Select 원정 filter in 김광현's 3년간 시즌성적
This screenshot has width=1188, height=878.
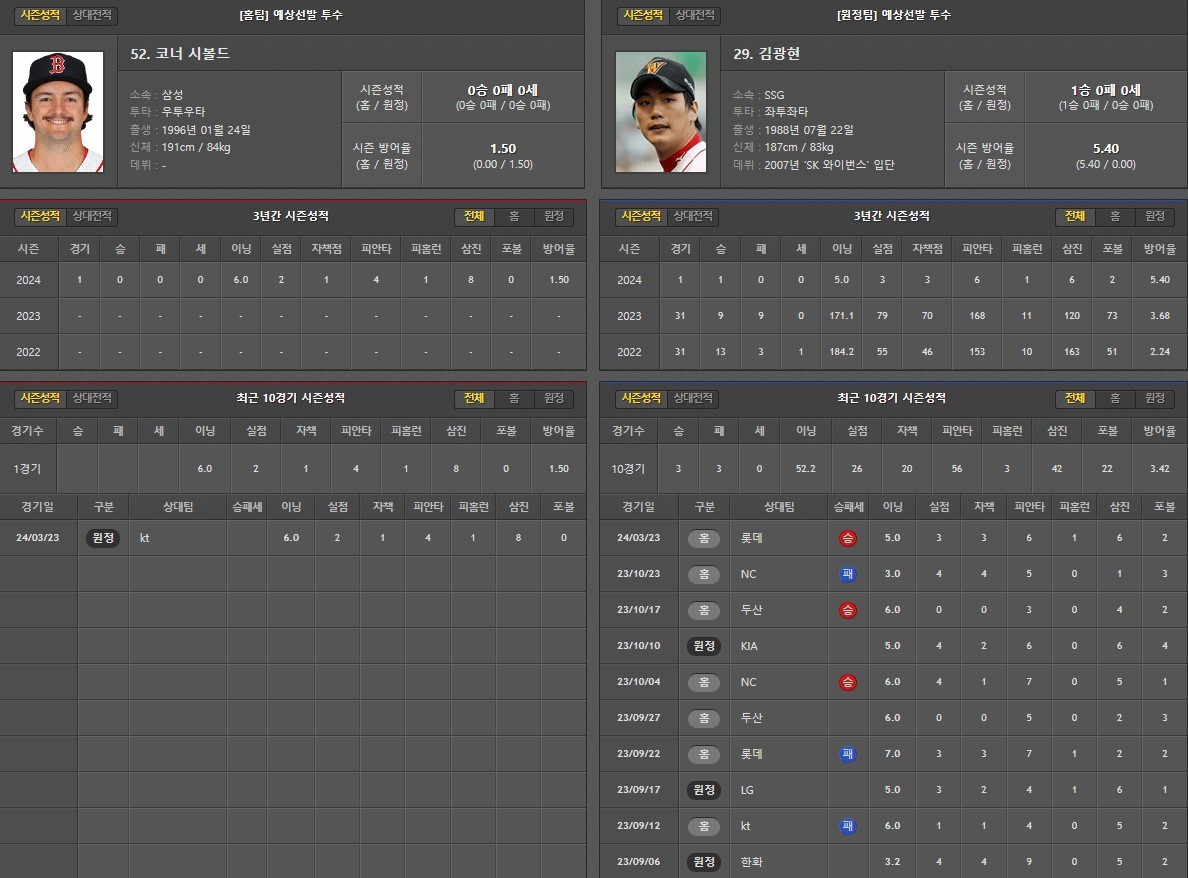pos(1155,217)
